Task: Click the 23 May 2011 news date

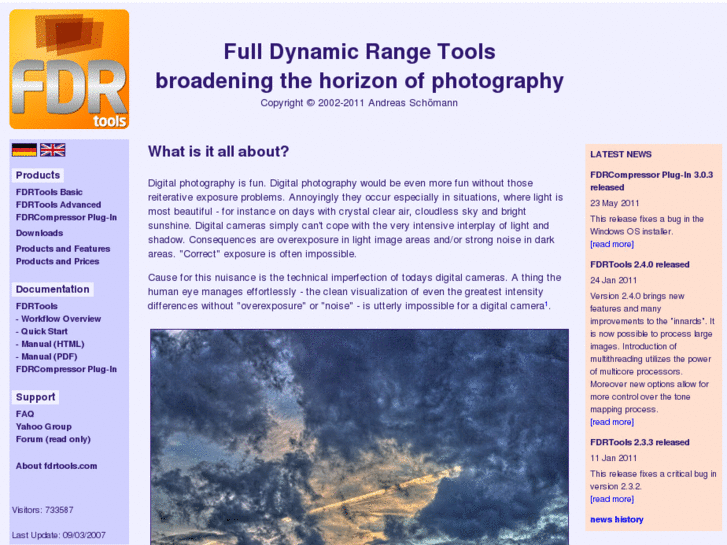Action: (615, 203)
